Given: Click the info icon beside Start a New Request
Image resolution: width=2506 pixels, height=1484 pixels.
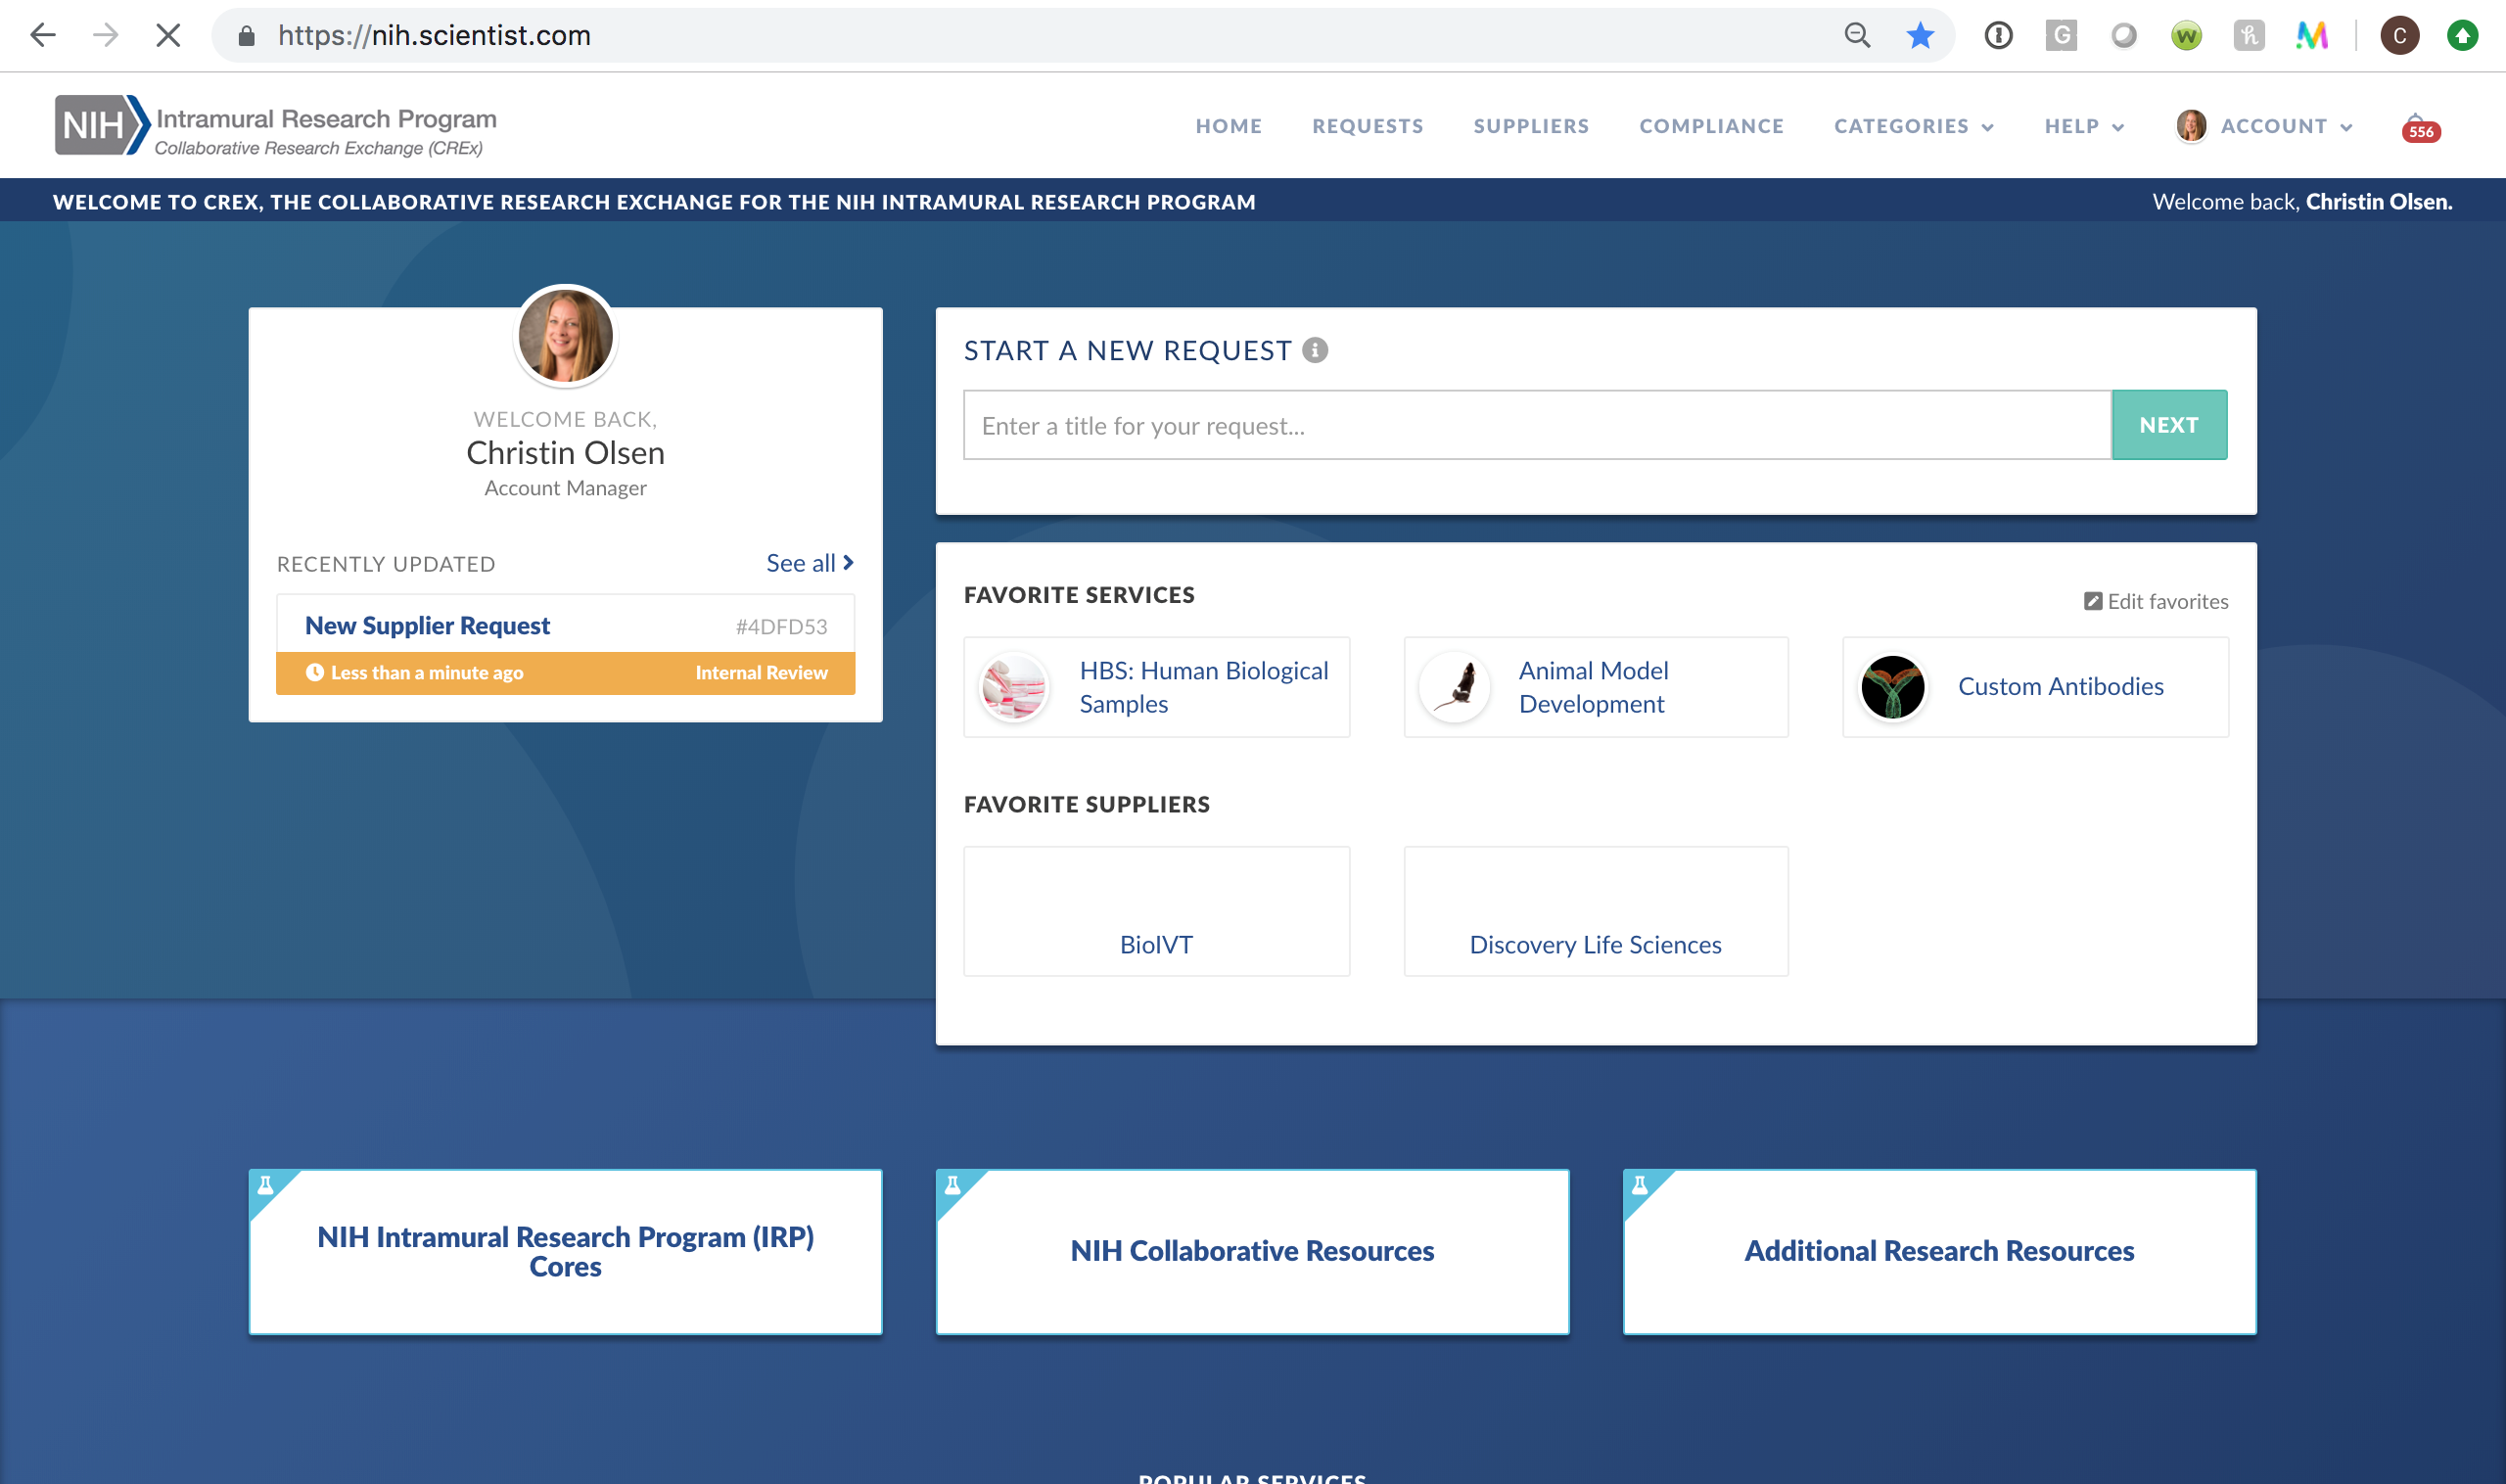Looking at the screenshot, I should (1315, 350).
